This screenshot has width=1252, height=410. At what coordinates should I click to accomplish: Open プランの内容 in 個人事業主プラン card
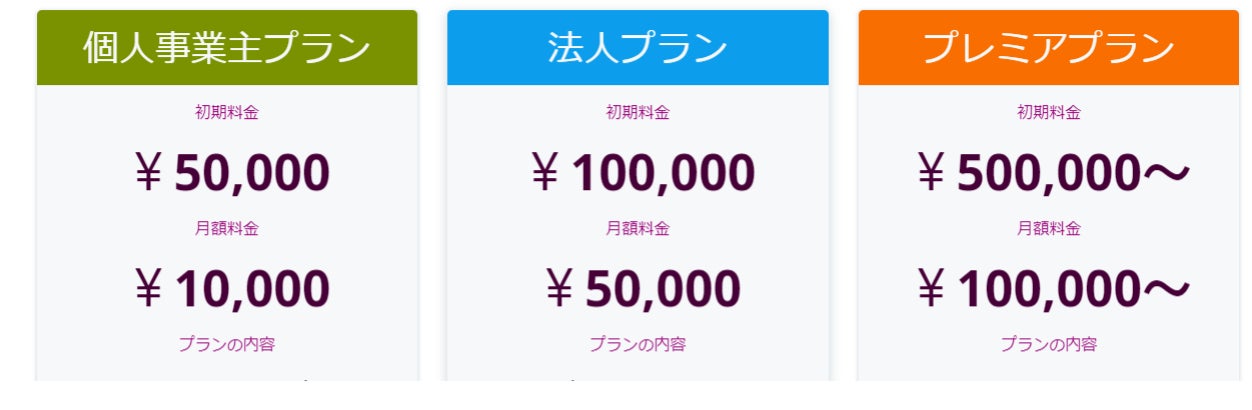click(227, 344)
